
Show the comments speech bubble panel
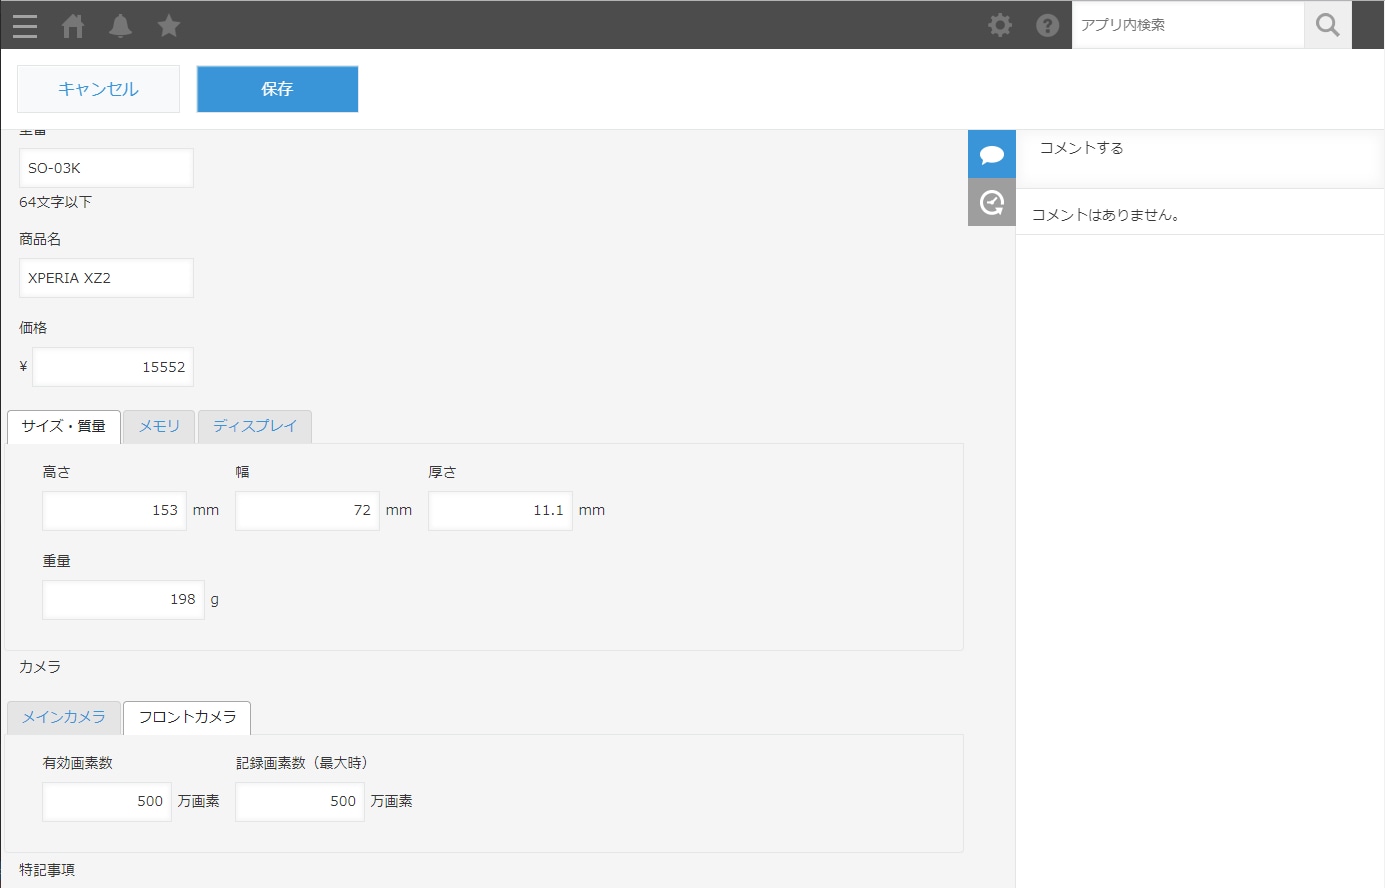[x=992, y=155]
